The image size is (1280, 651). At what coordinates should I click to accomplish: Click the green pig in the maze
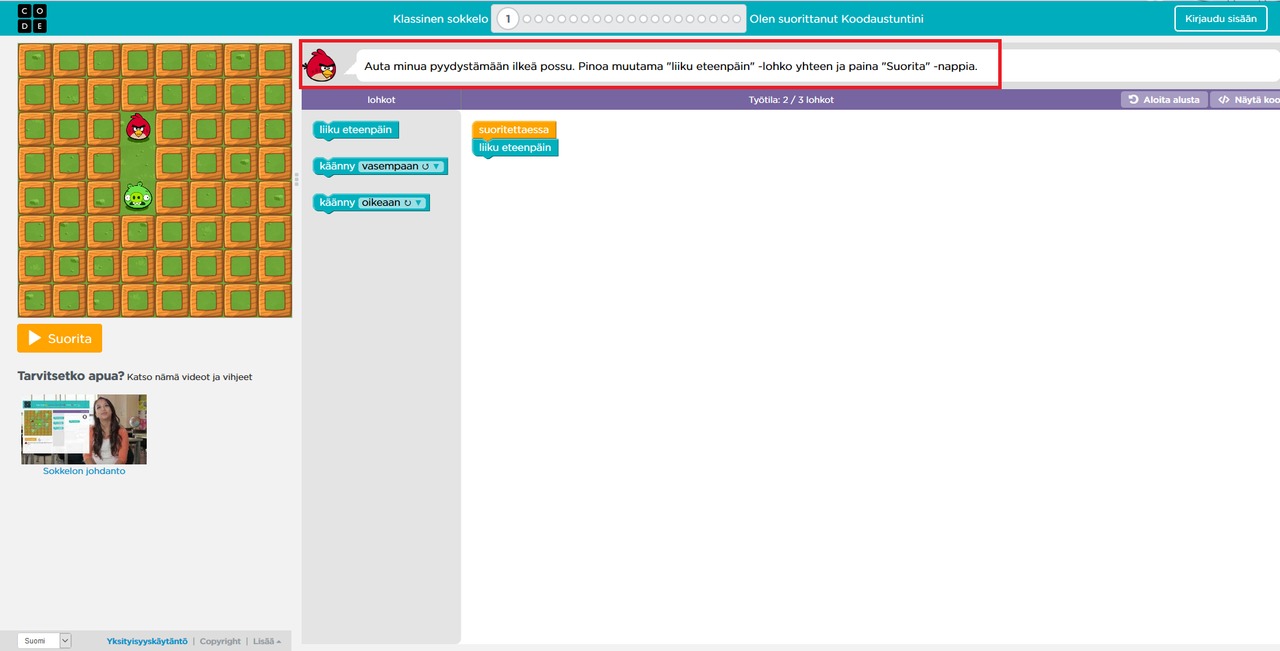138,196
